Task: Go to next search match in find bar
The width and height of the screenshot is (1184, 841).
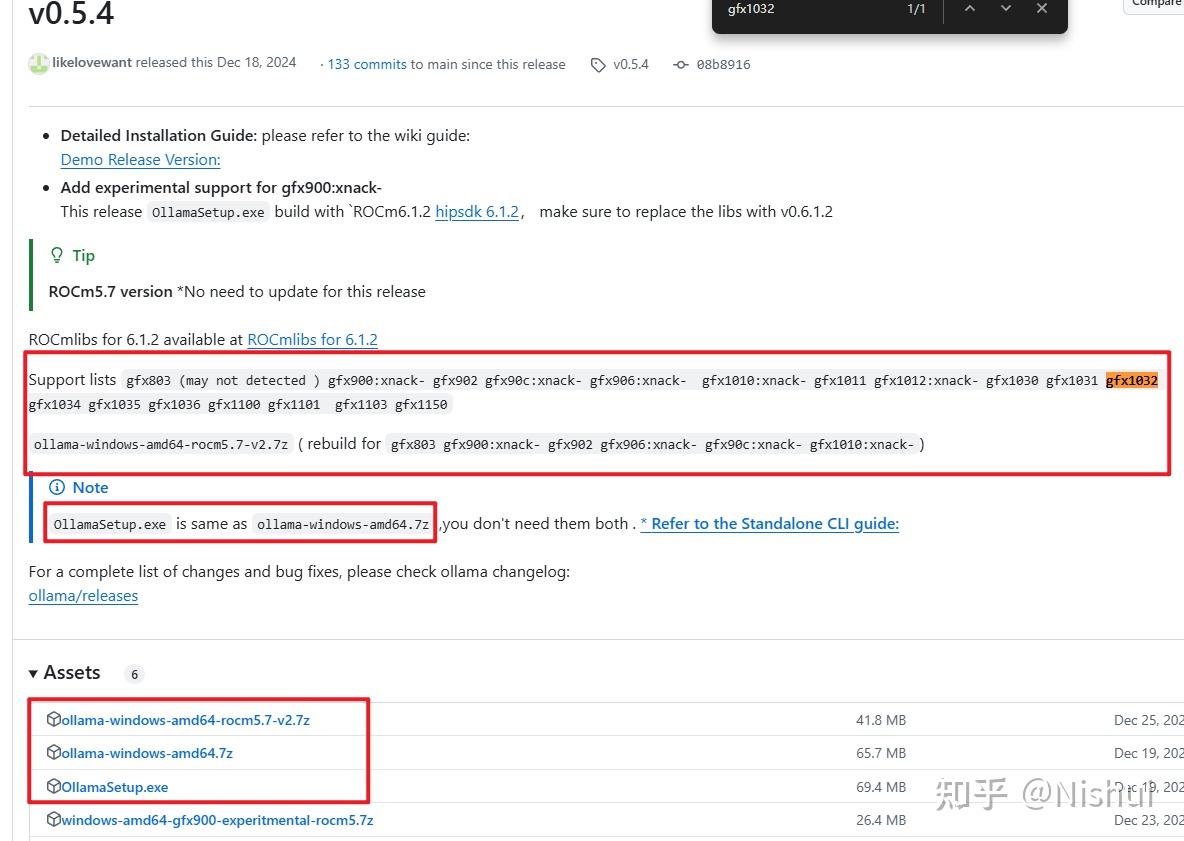Action: click(x=1005, y=8)
